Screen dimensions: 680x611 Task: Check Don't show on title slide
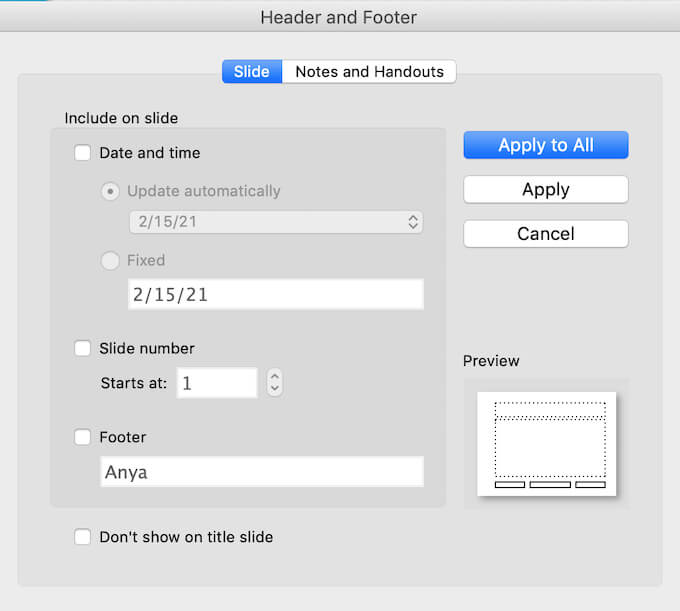coord(82,537)
